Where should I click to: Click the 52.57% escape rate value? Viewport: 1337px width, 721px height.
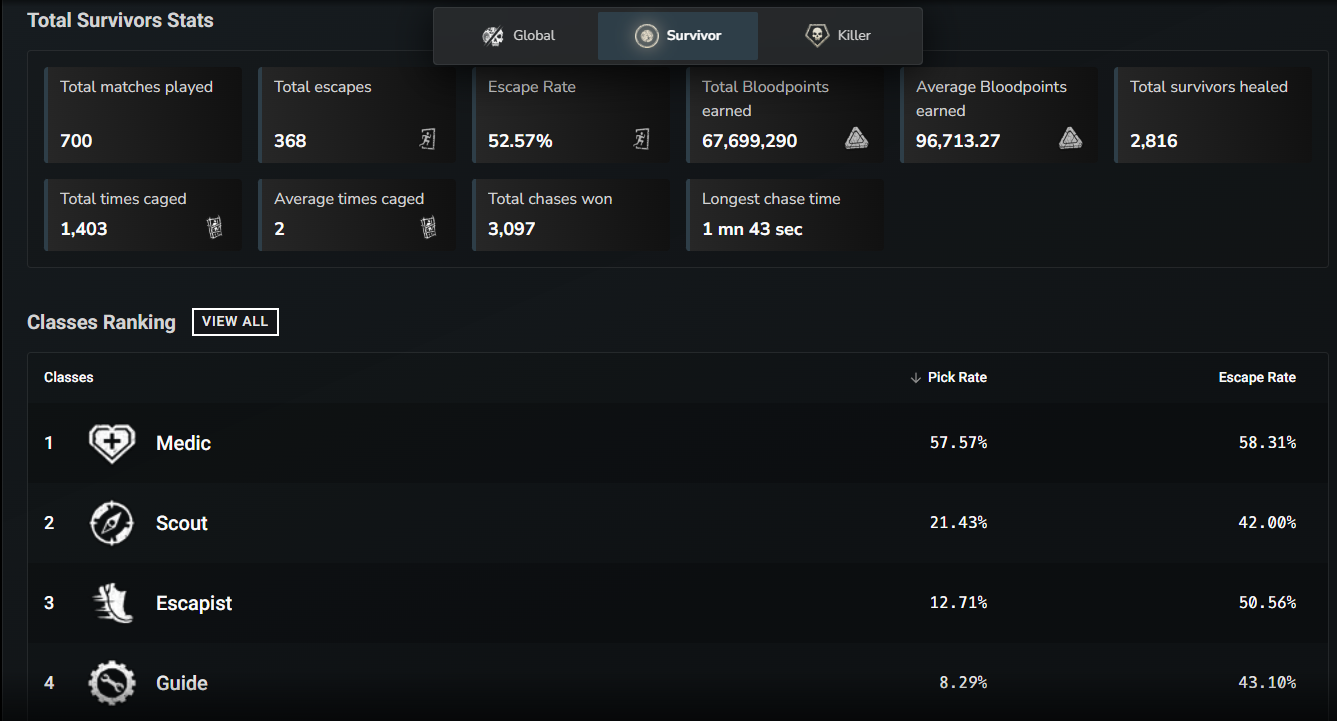coord(520,141)
